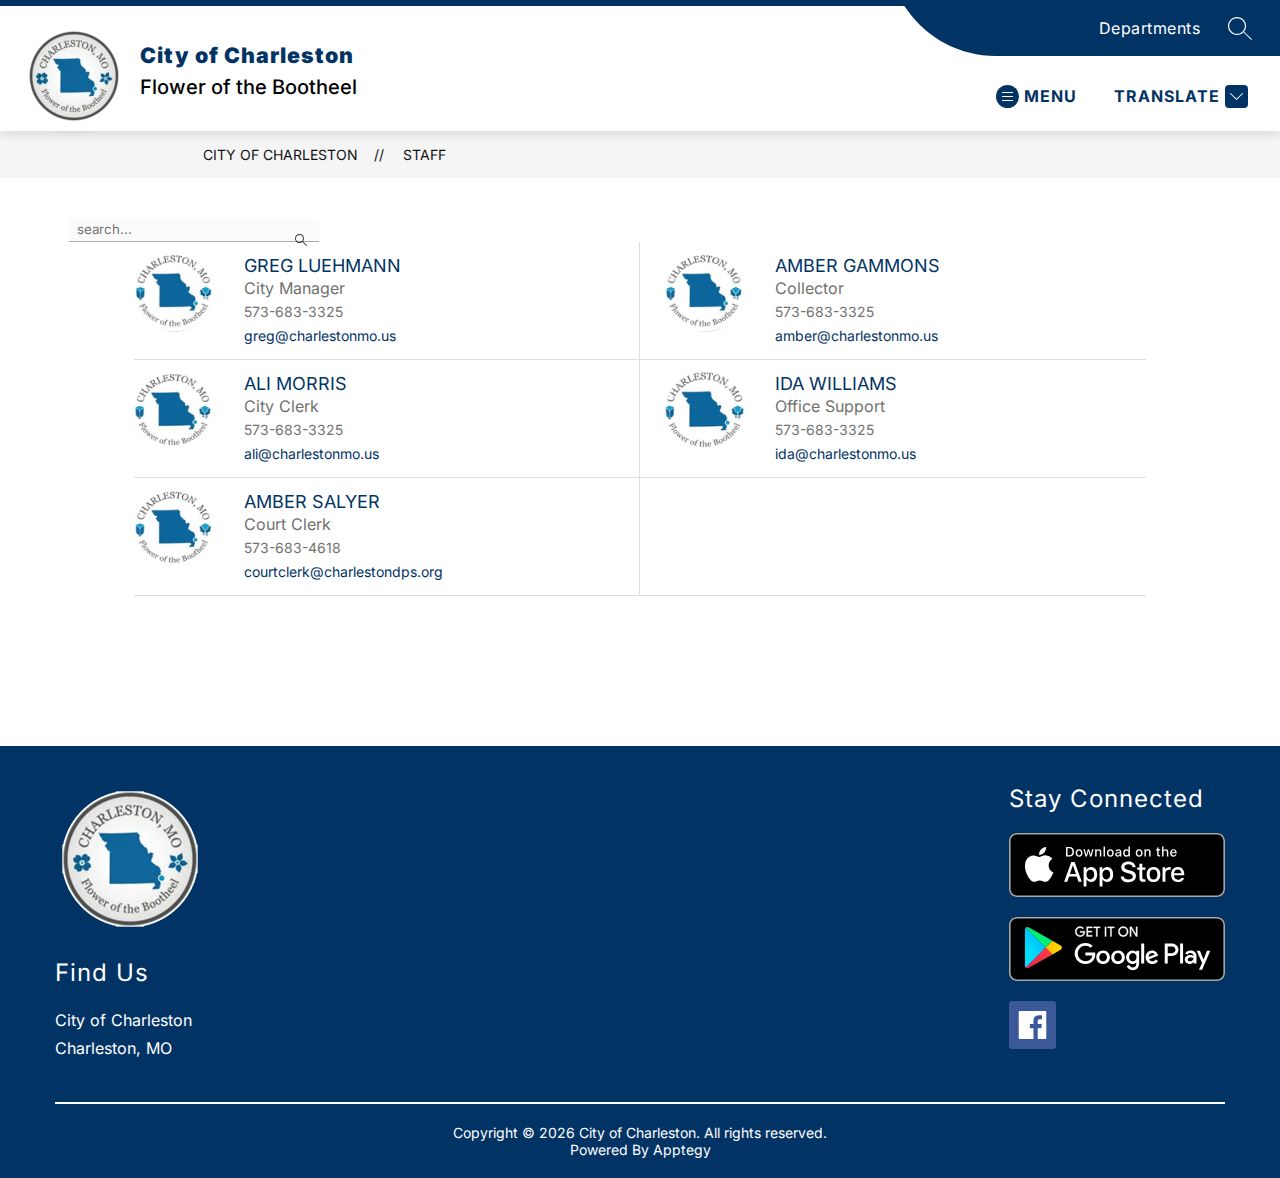Click the Court Clerk phone 573-683-4618
This screenshot has height=1178, width=1280.
click(x=292, y=548)
